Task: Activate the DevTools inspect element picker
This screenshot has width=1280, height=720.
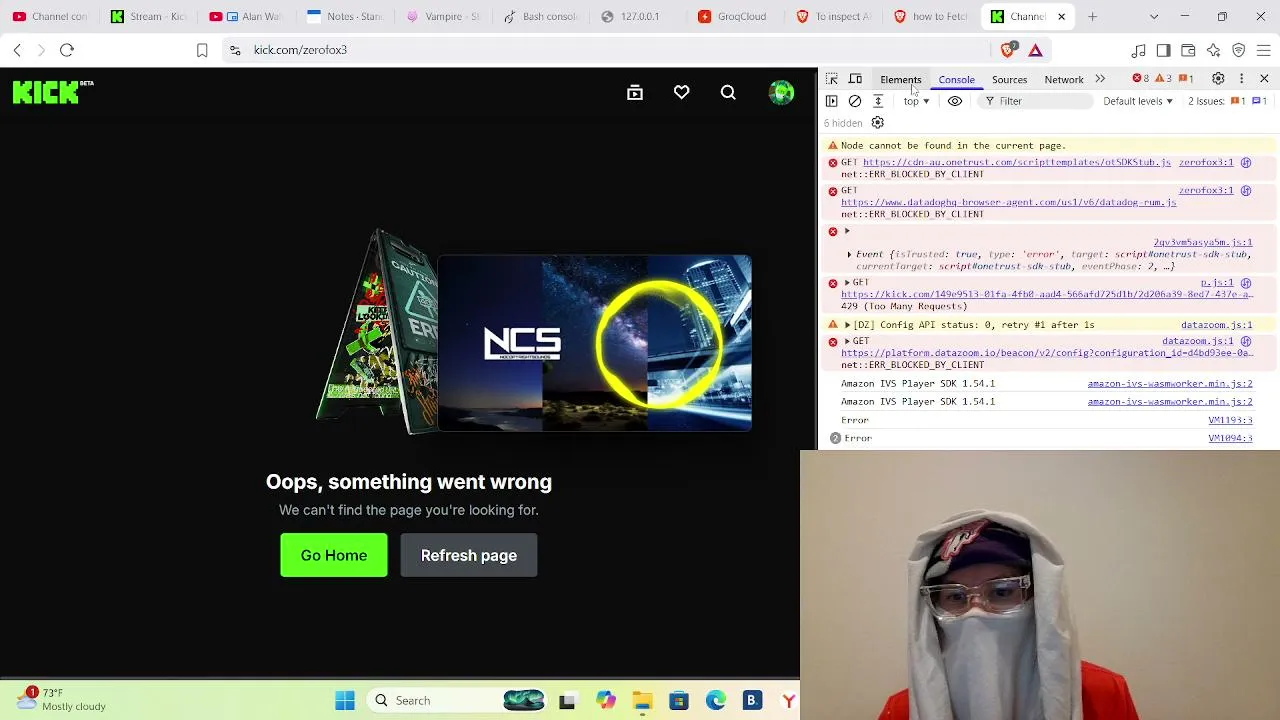Action: point(832,79)
